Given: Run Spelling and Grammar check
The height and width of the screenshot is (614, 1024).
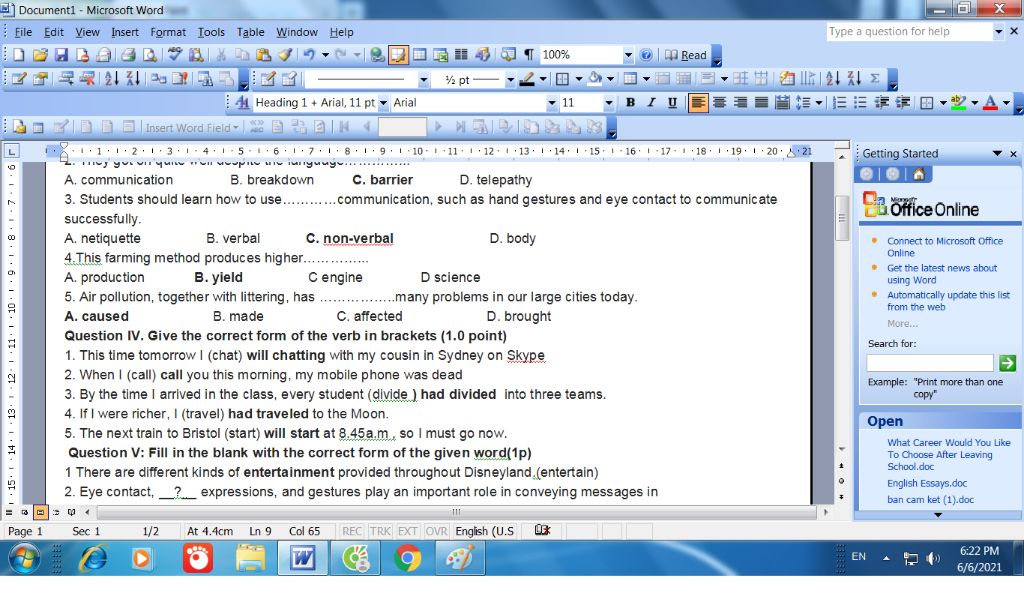Looking at the screenshot, I should click(174, 55).
